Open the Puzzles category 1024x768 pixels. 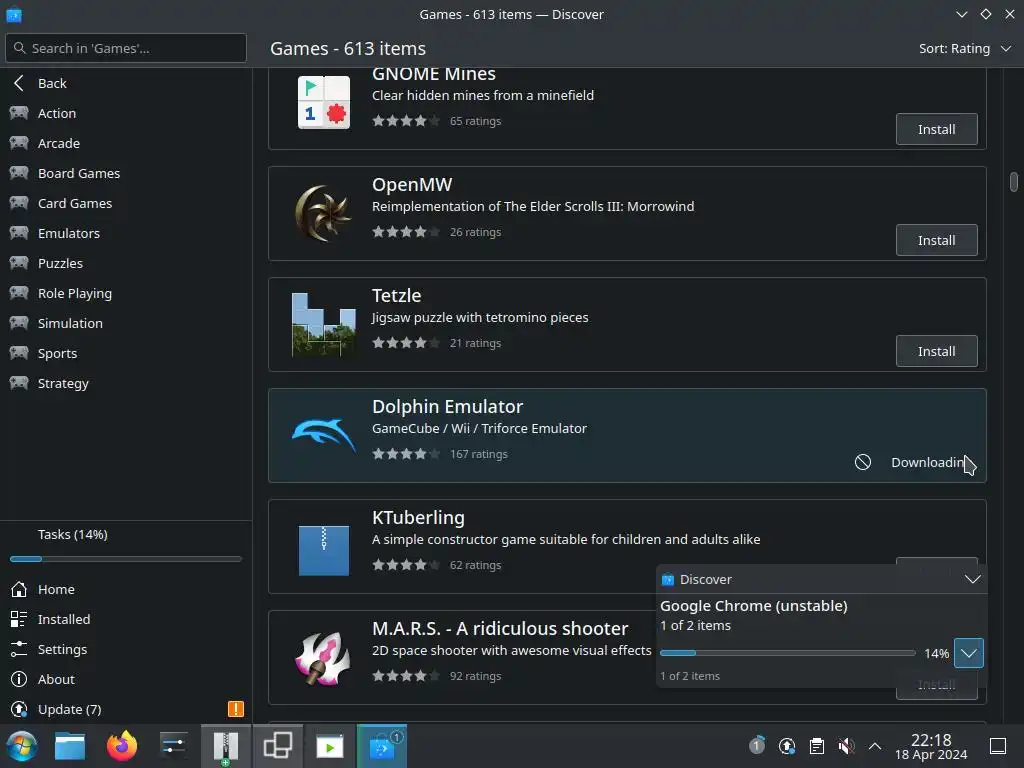click(x=124, y=263)
